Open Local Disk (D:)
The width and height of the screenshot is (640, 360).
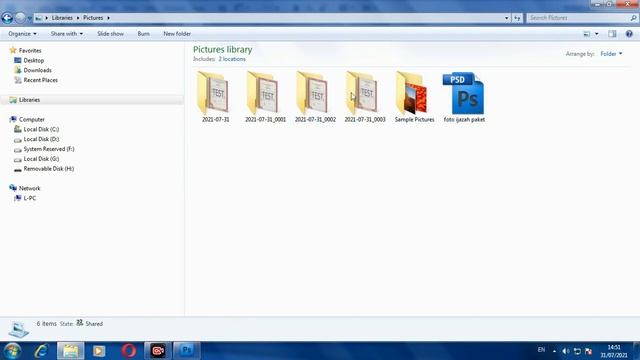[x=41, y=139]
